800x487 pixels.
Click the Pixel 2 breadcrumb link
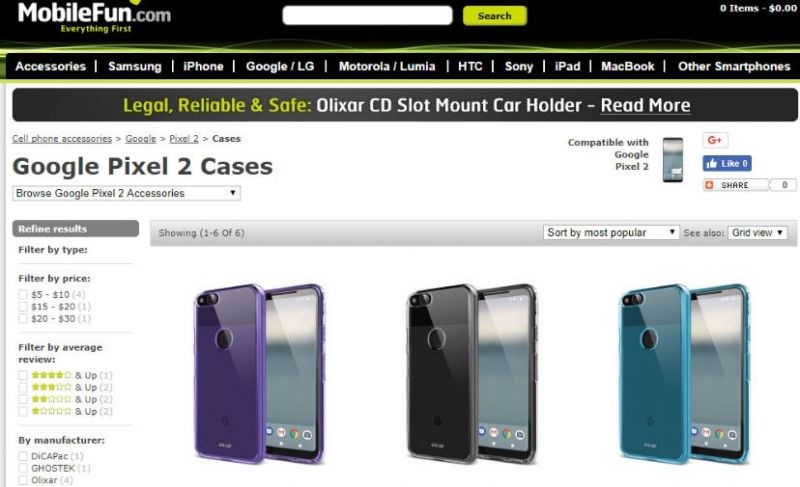click(184, 139)
